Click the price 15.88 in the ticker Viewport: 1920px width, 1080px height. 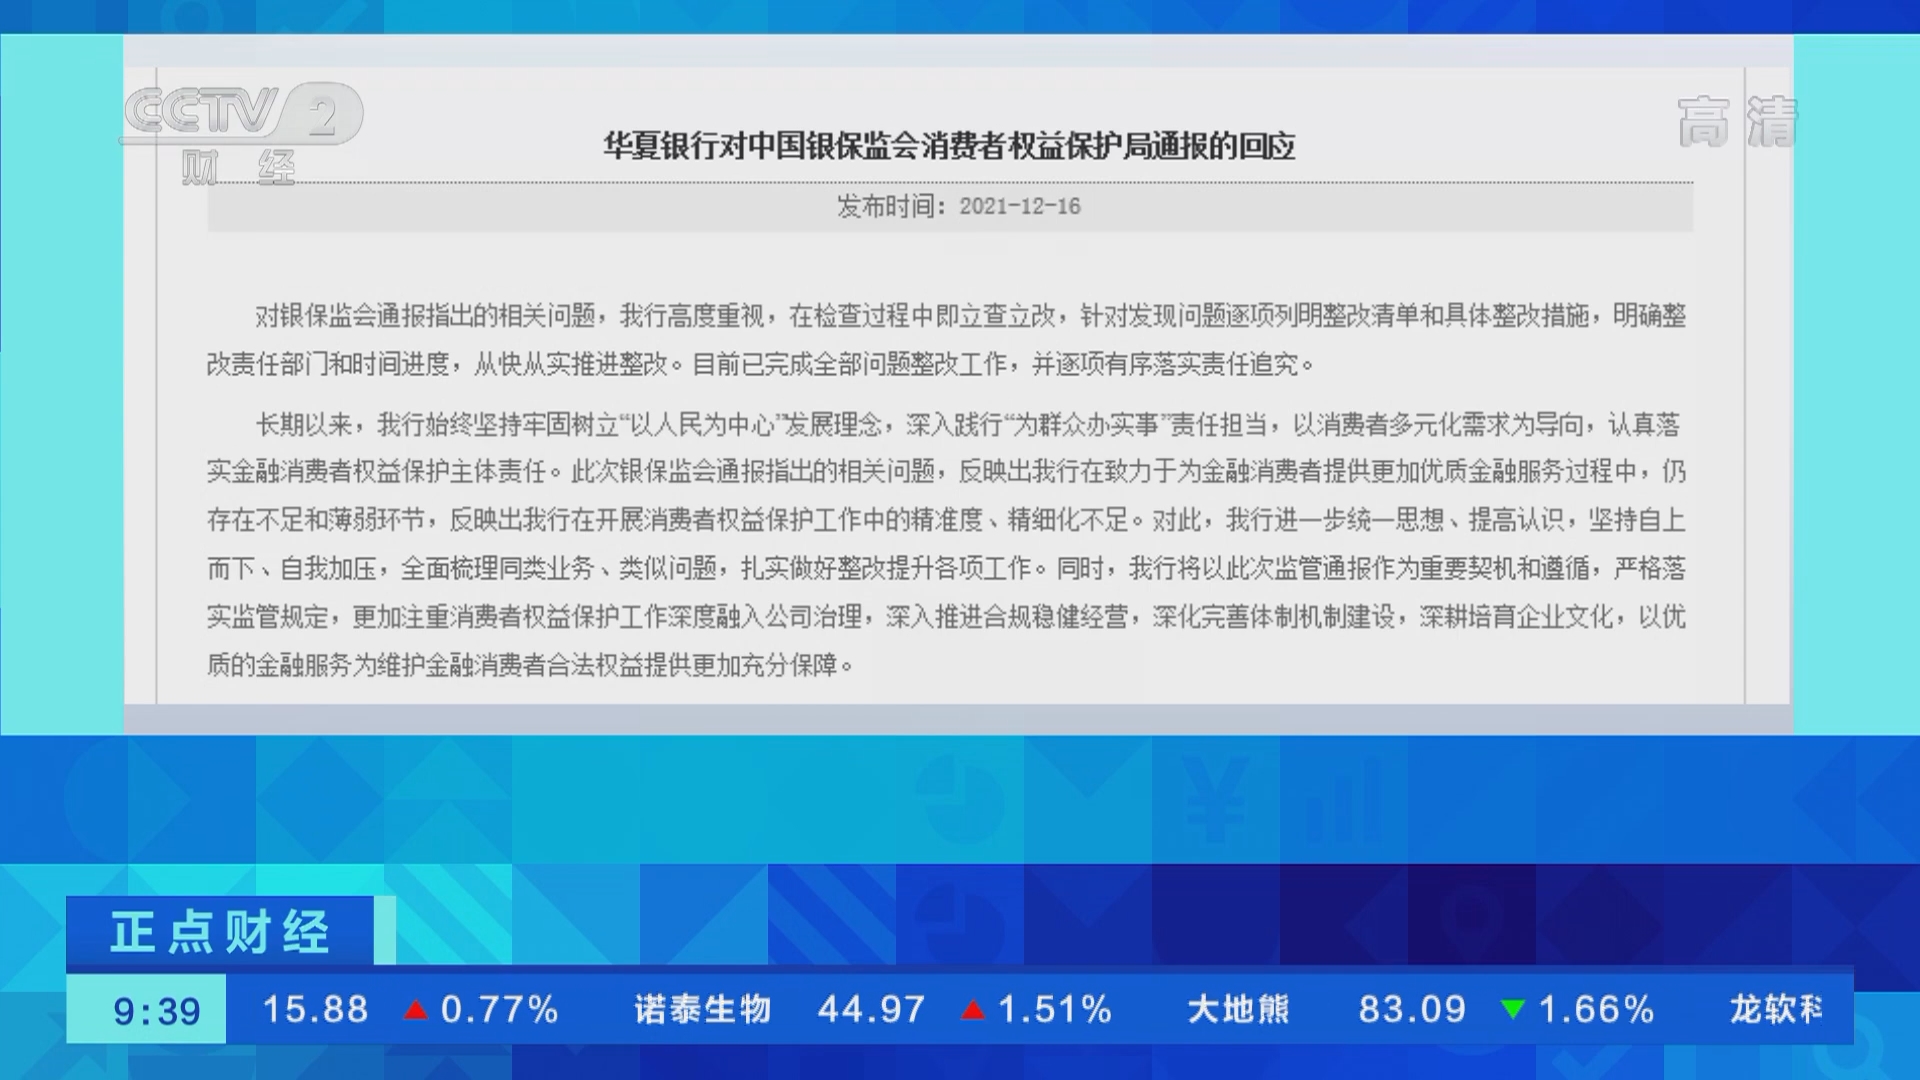[x=314, y=1010]
